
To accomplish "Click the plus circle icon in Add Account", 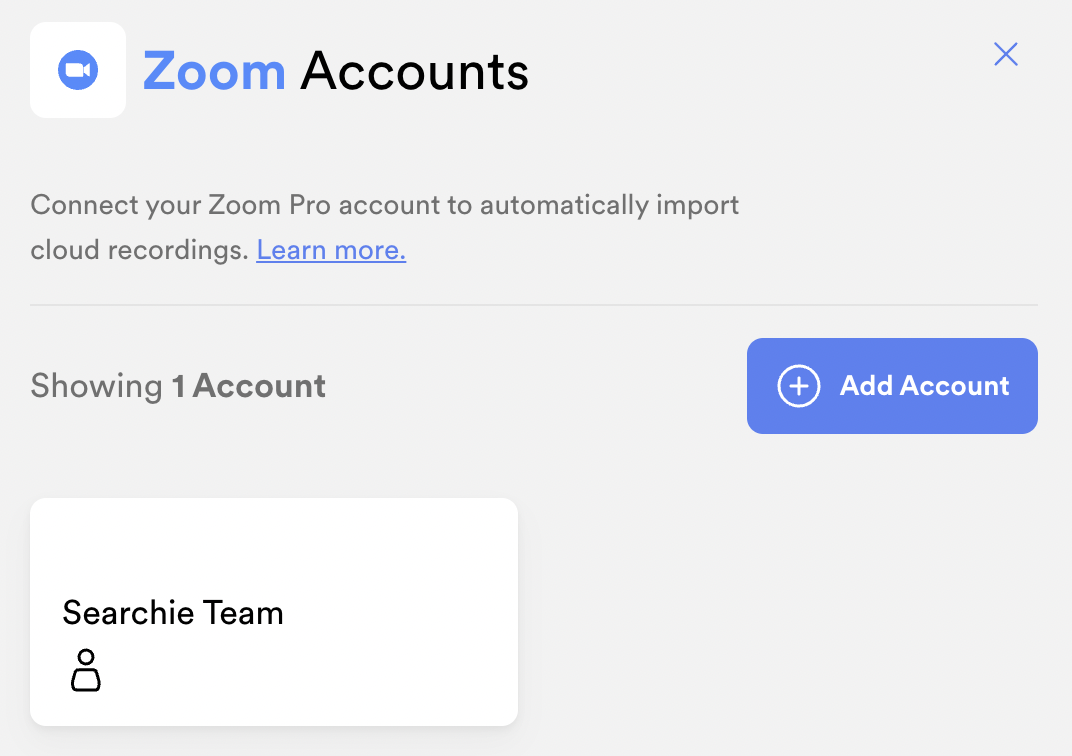I will (799, 386).
